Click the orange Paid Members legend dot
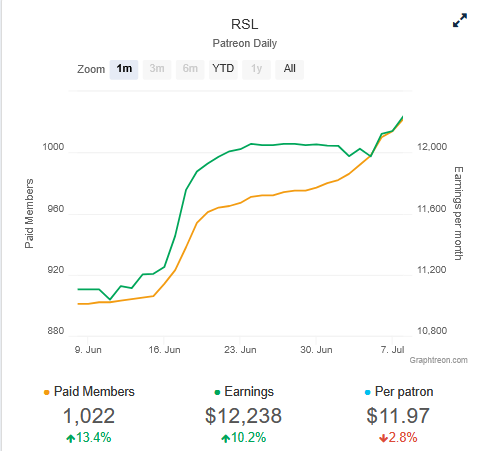Viewport: 480px width, 451px height. (47, 393)
